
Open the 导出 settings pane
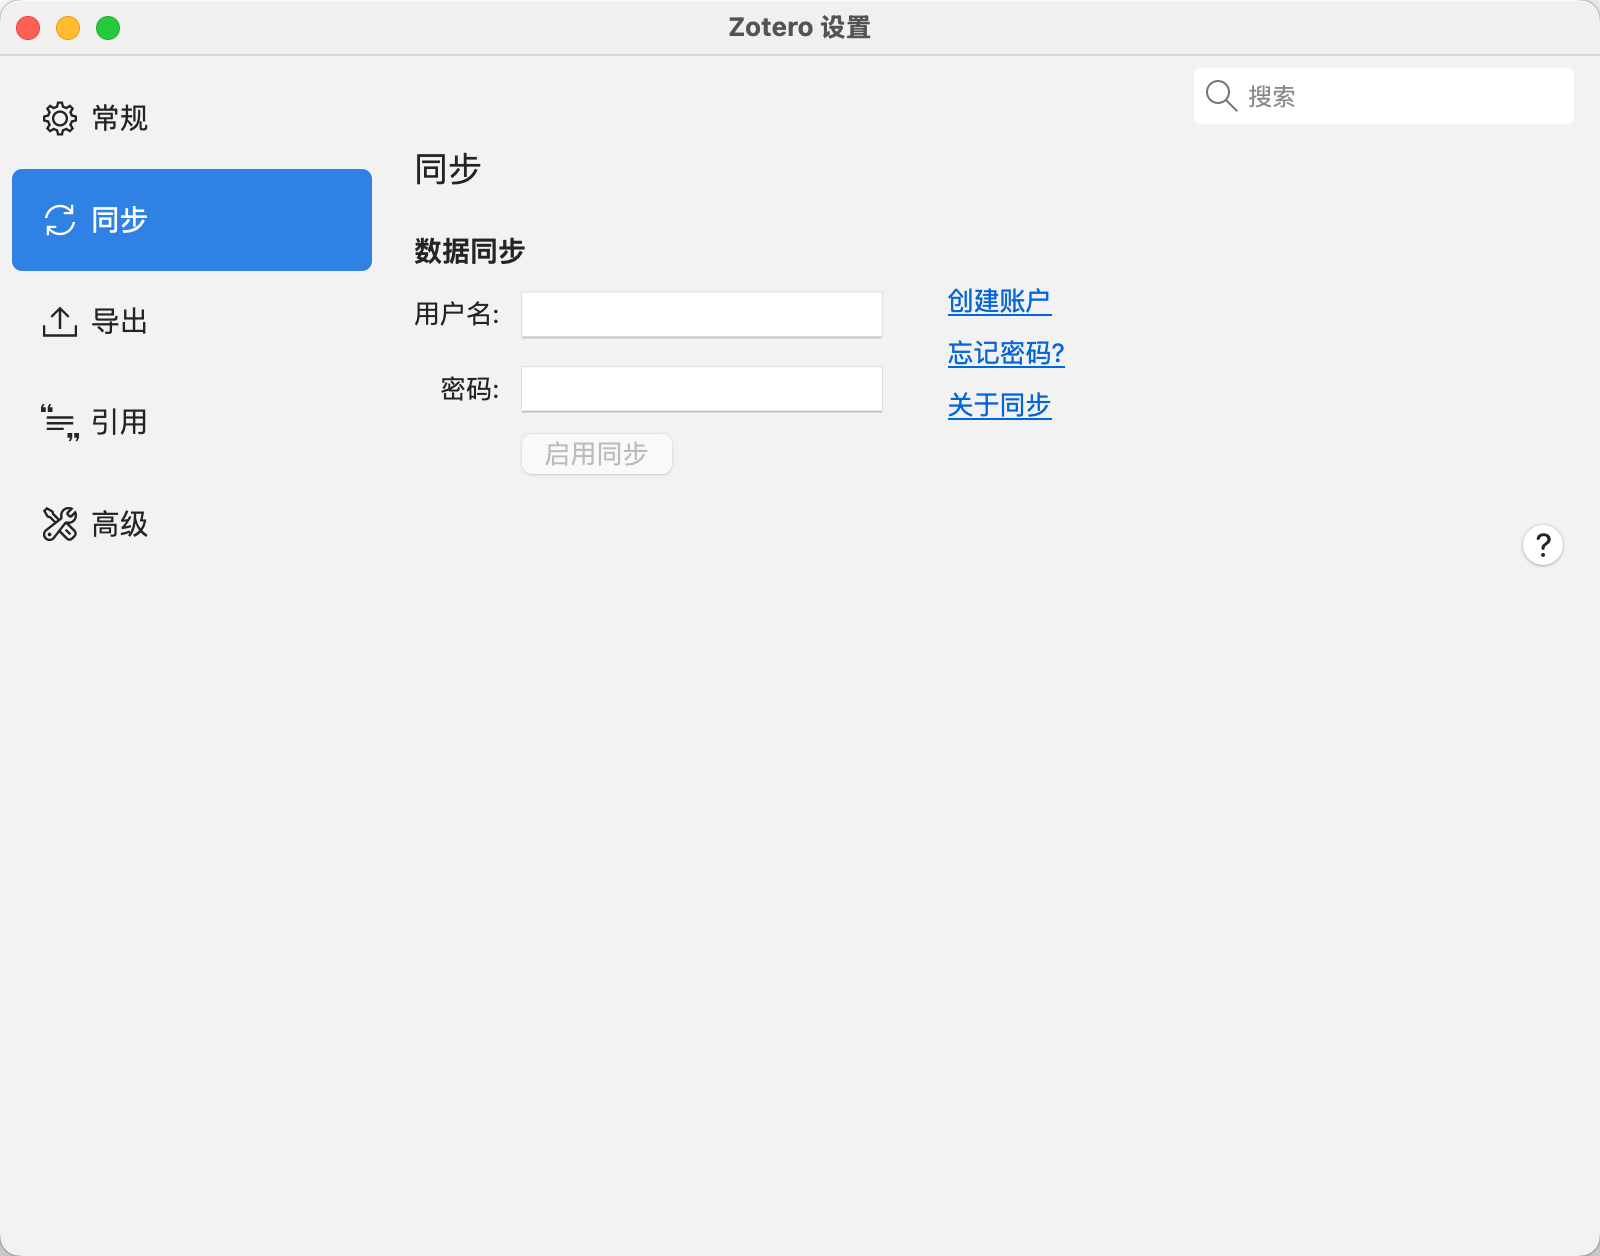[x=192, y=322]
